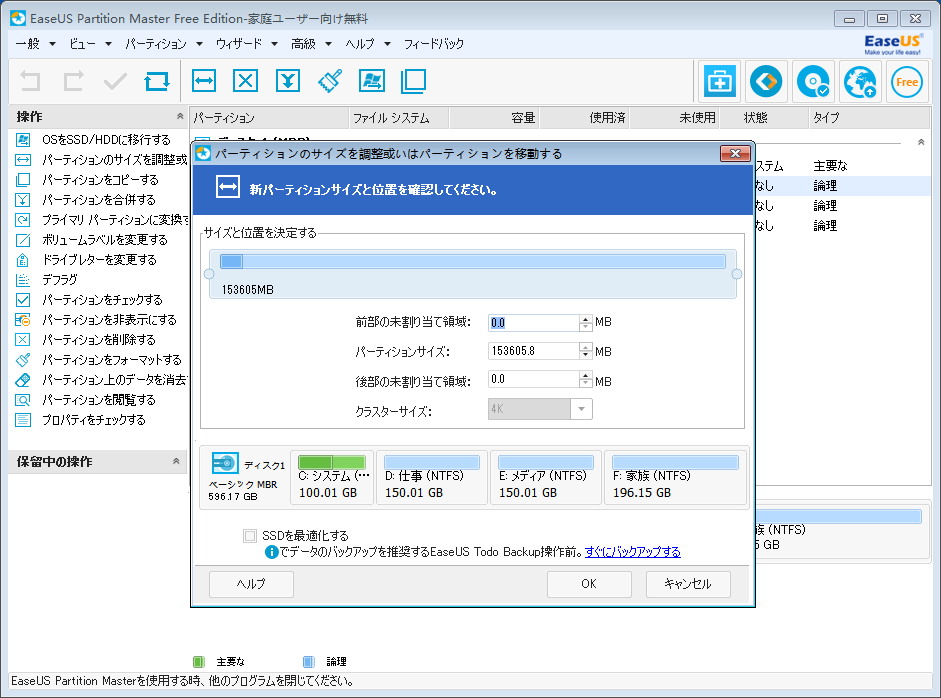Click the プロパティをチェックする sidebar icon
Screen dimensions: 941x698
point(23,420)
